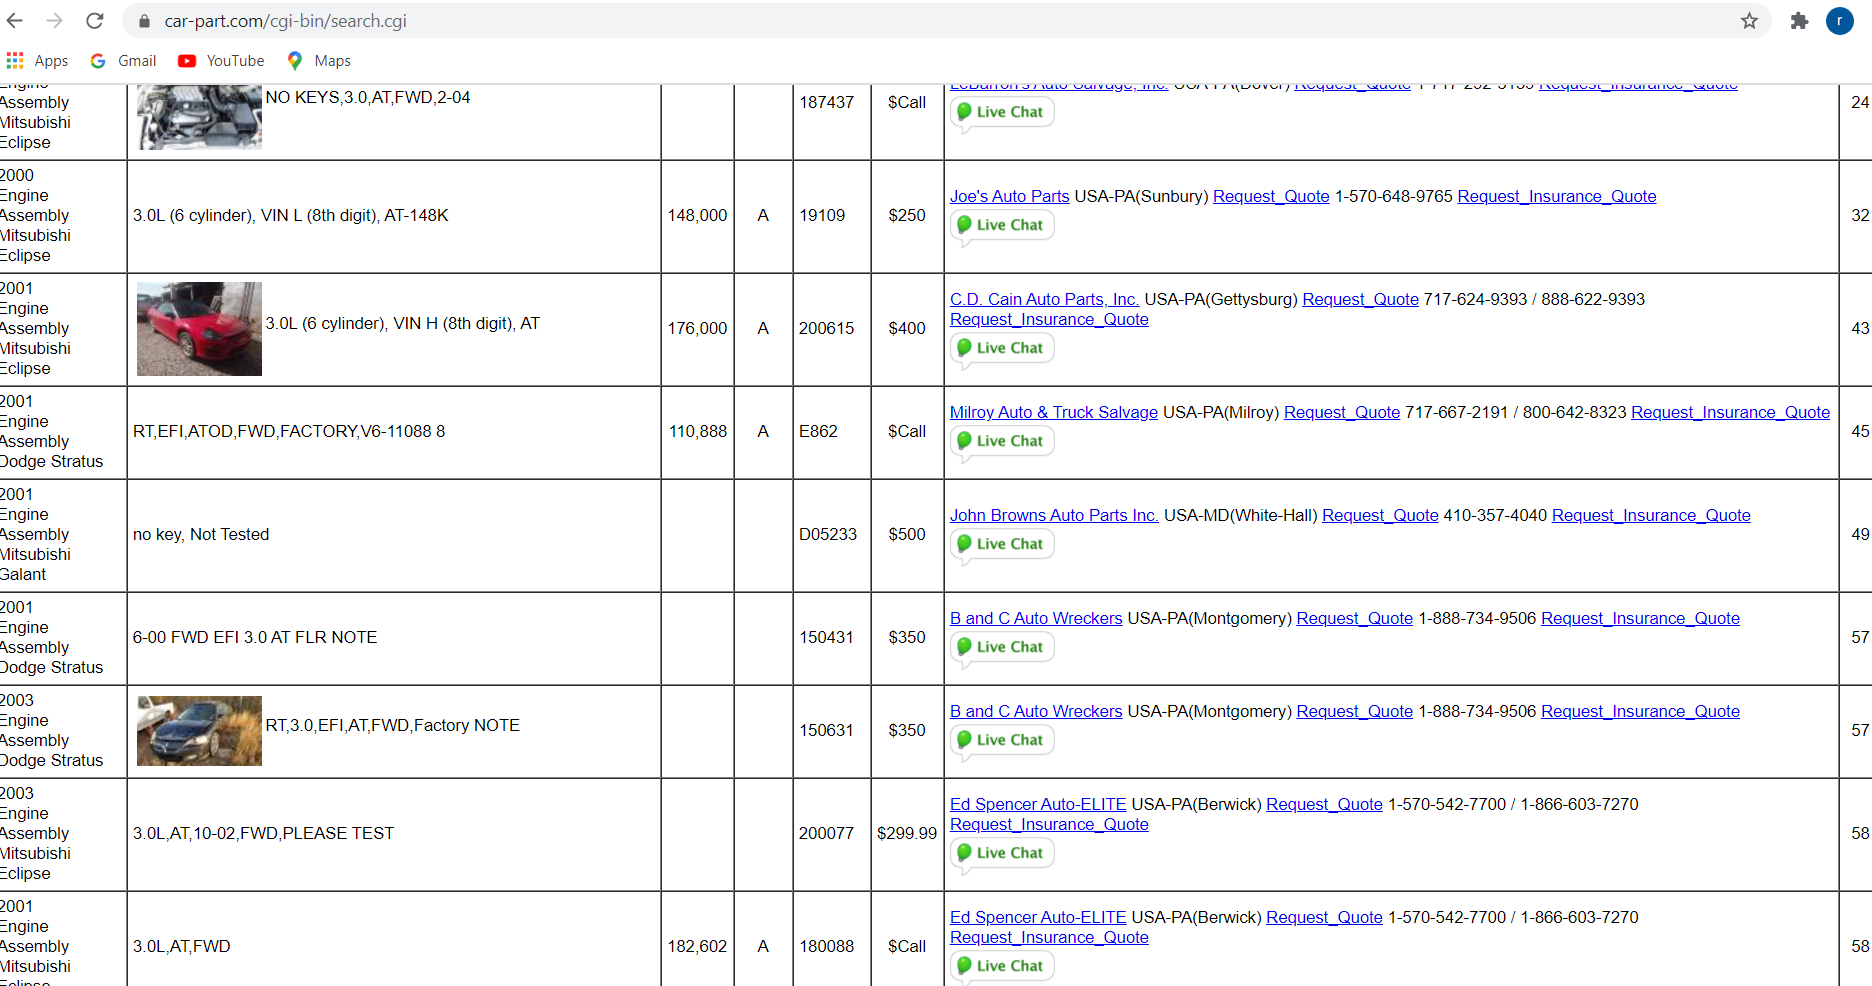1872x986 pixels.
Task: Go back to the previous page
Action: point(15,21)
